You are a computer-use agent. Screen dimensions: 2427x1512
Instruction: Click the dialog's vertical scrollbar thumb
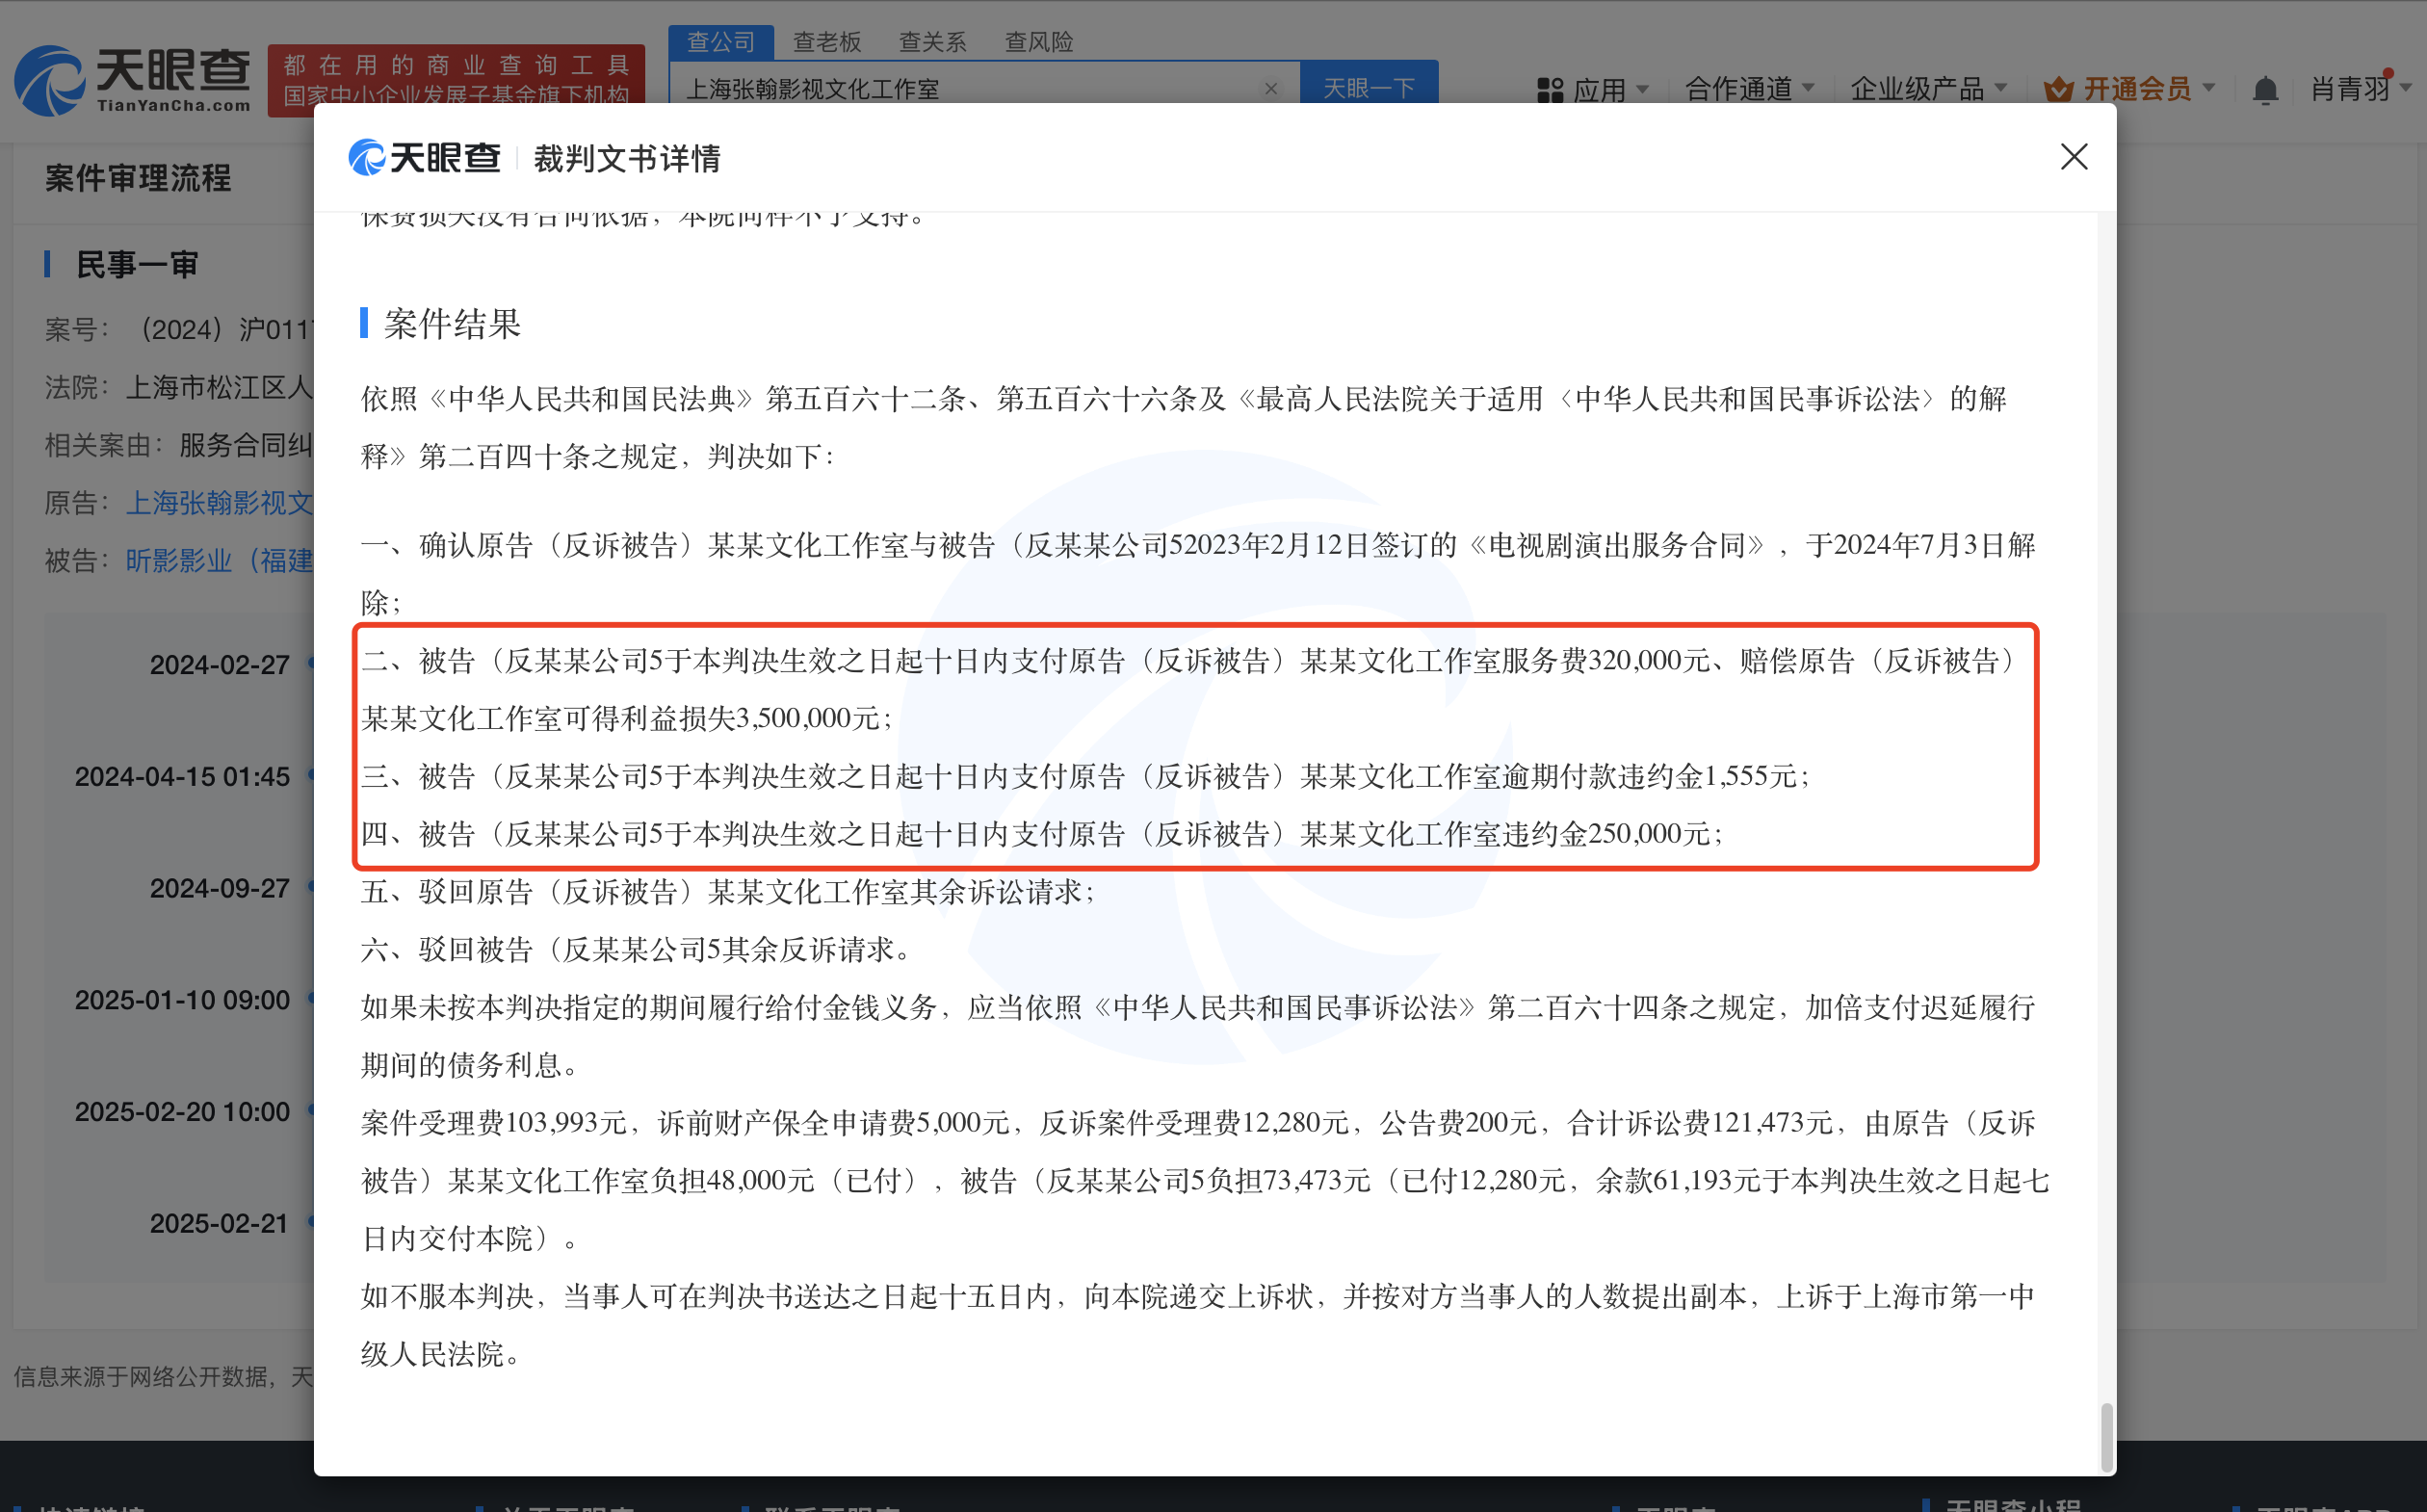tap(2106, 1436)
